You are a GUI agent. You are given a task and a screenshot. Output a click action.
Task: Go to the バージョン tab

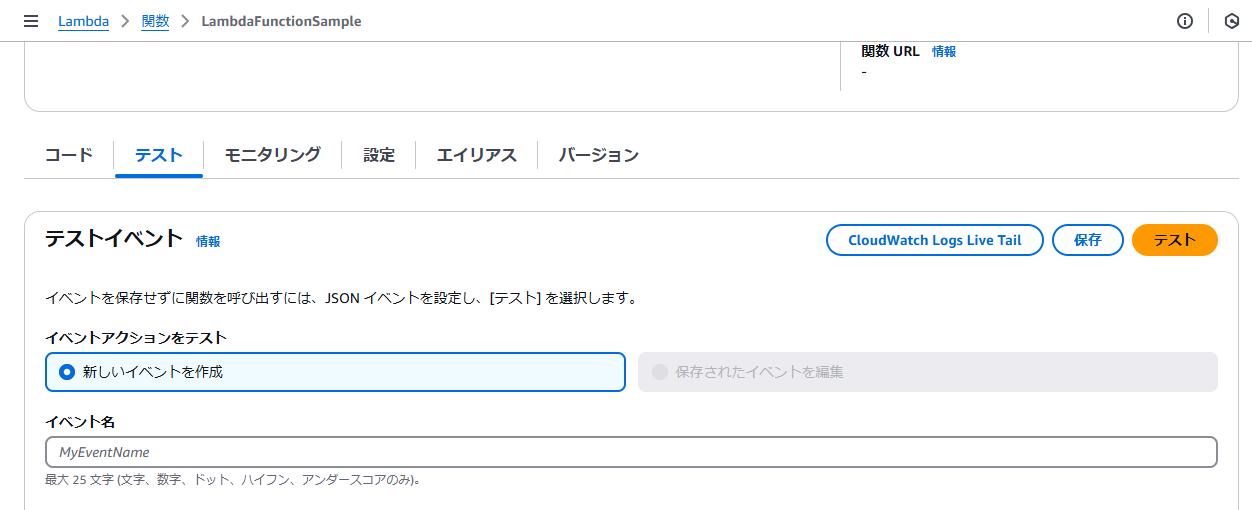(598, 155)
